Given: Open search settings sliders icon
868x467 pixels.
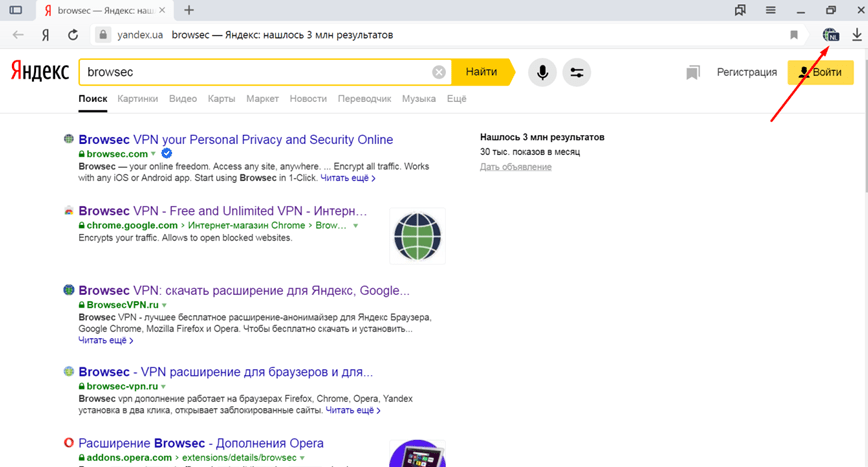Looking at the screenshot, I should tap(576, 73).
